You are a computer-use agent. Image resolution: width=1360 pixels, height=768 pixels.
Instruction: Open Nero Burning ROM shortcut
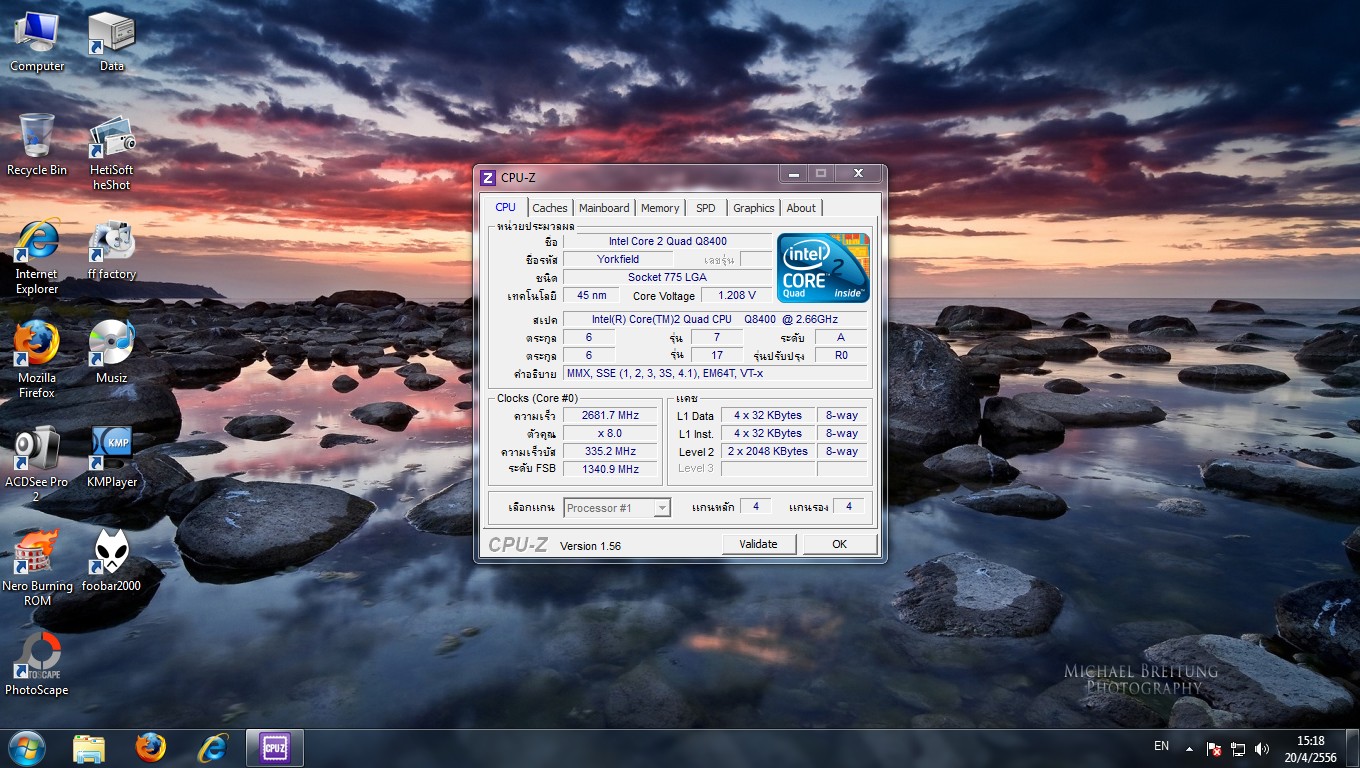click(37, 552)
